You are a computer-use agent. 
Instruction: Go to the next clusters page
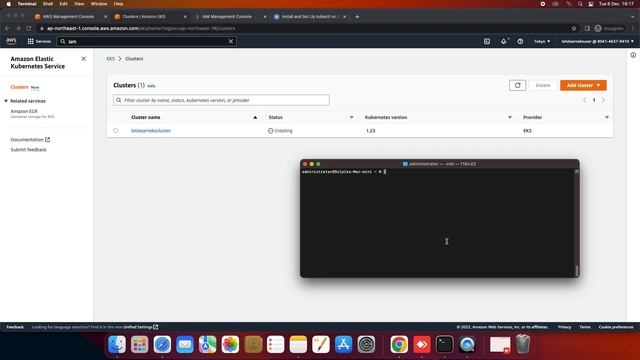pyautogui.click(x=603, y=100)
